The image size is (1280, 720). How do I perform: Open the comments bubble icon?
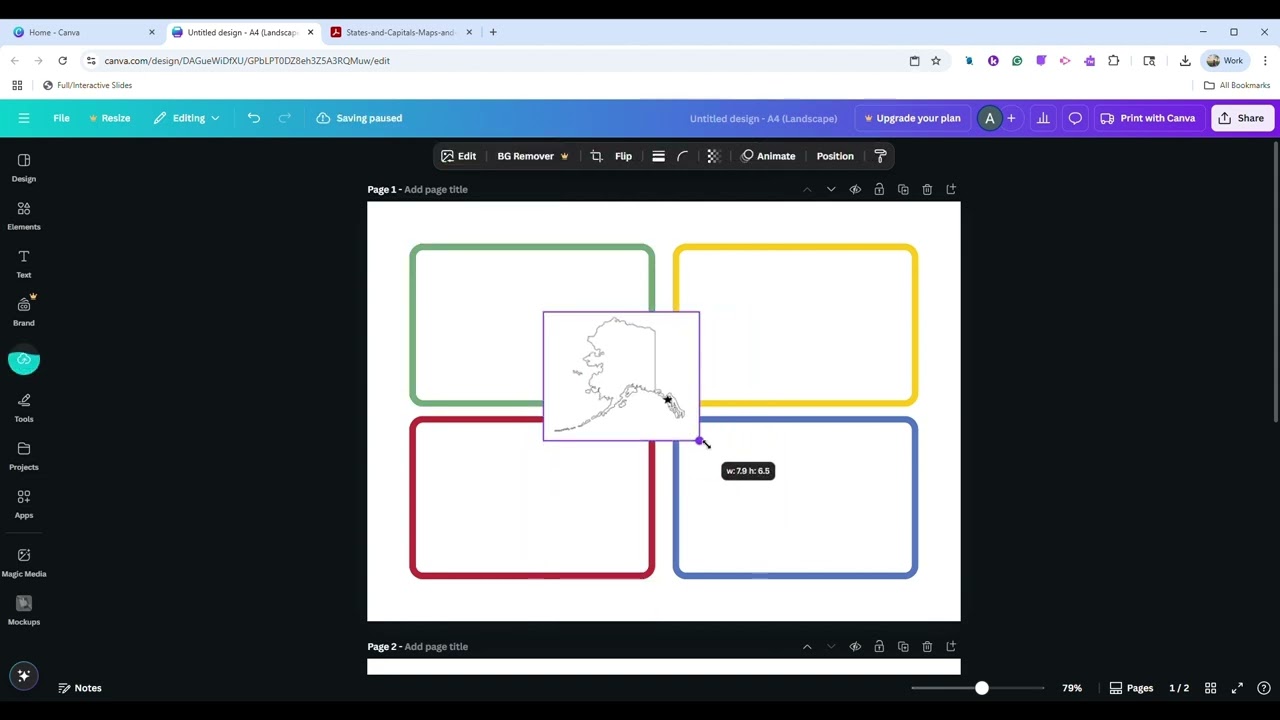coord(1075,118)
